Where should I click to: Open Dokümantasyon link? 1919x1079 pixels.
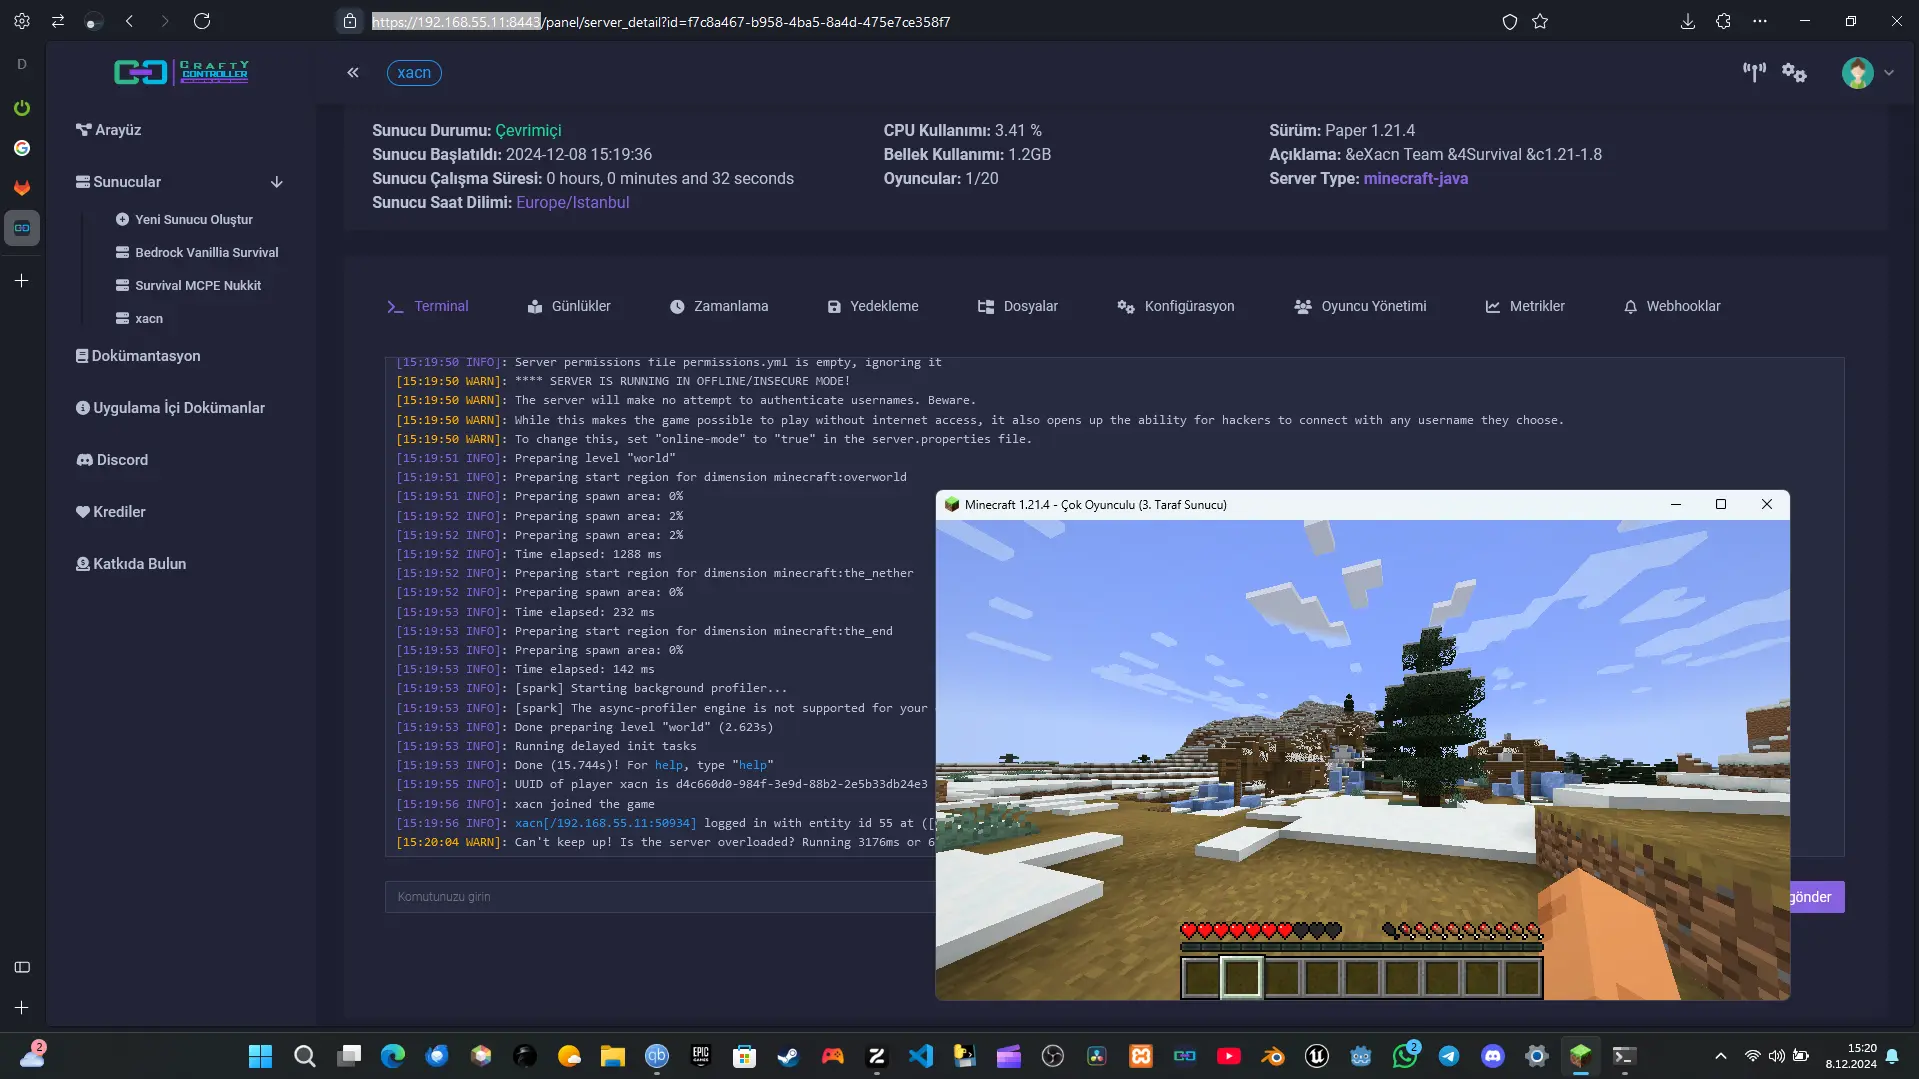click(x=138, y=356)
